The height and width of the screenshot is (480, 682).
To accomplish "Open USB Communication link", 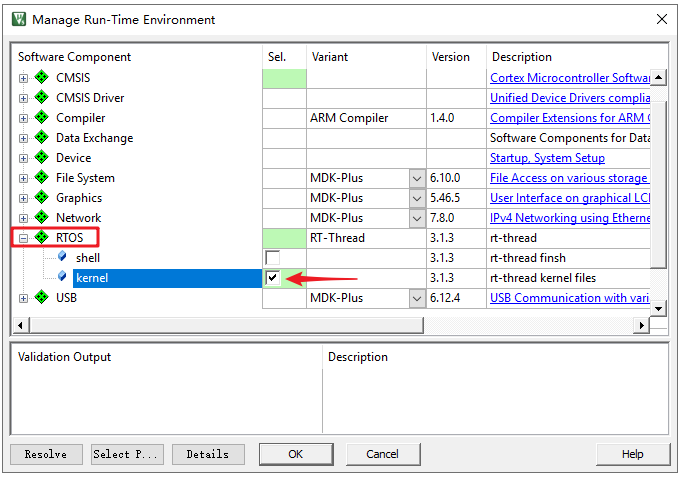I will pyautogui.click(x=569, y=298).
